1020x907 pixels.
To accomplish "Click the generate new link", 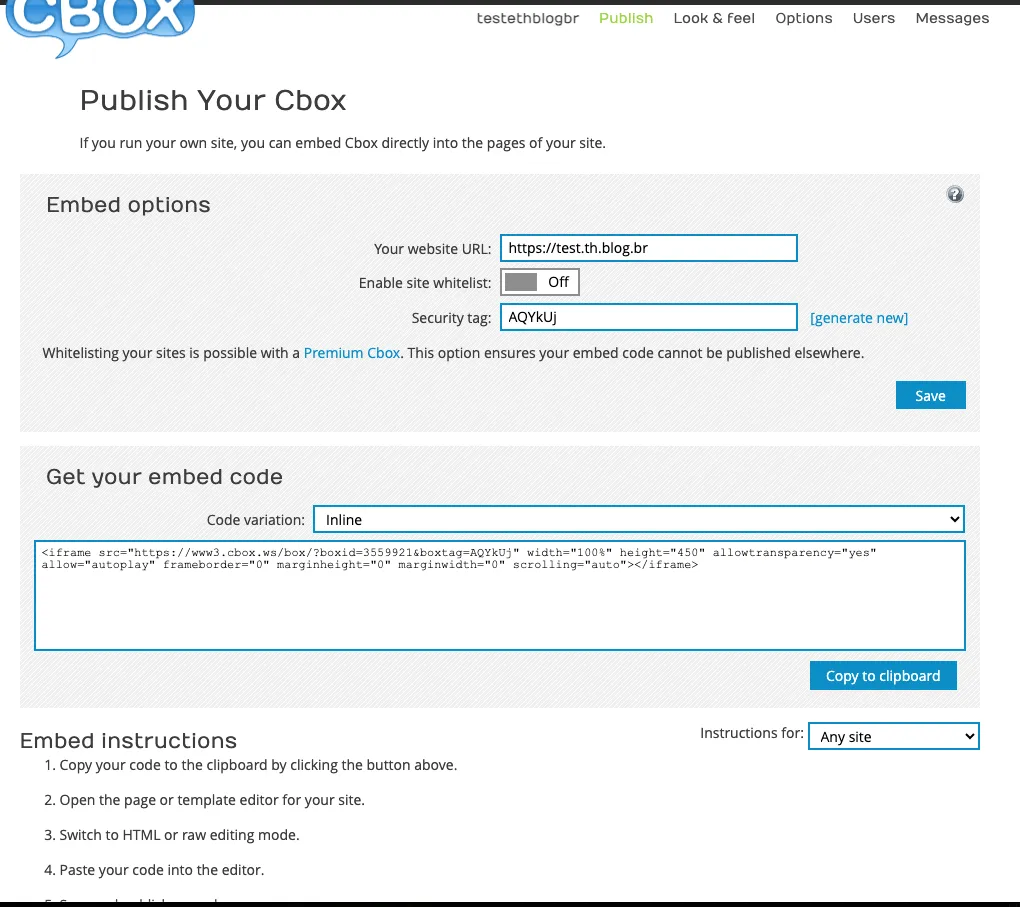I will (x=859, y=318).
